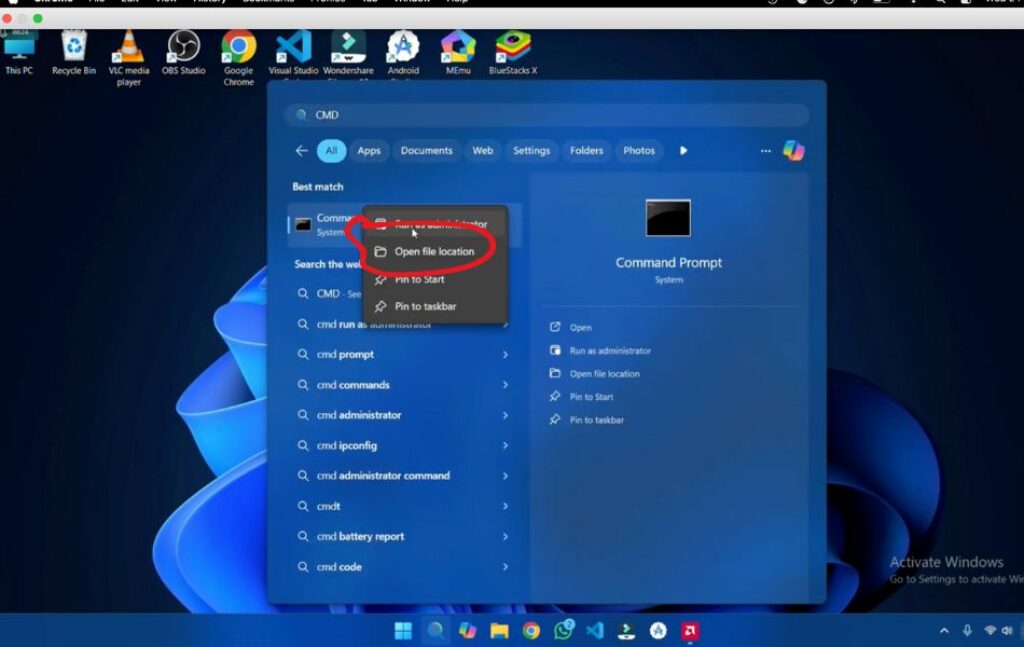The image size is (1024, 647).
Task: Click Run as administrator in details pane
Action: point(610,351)
